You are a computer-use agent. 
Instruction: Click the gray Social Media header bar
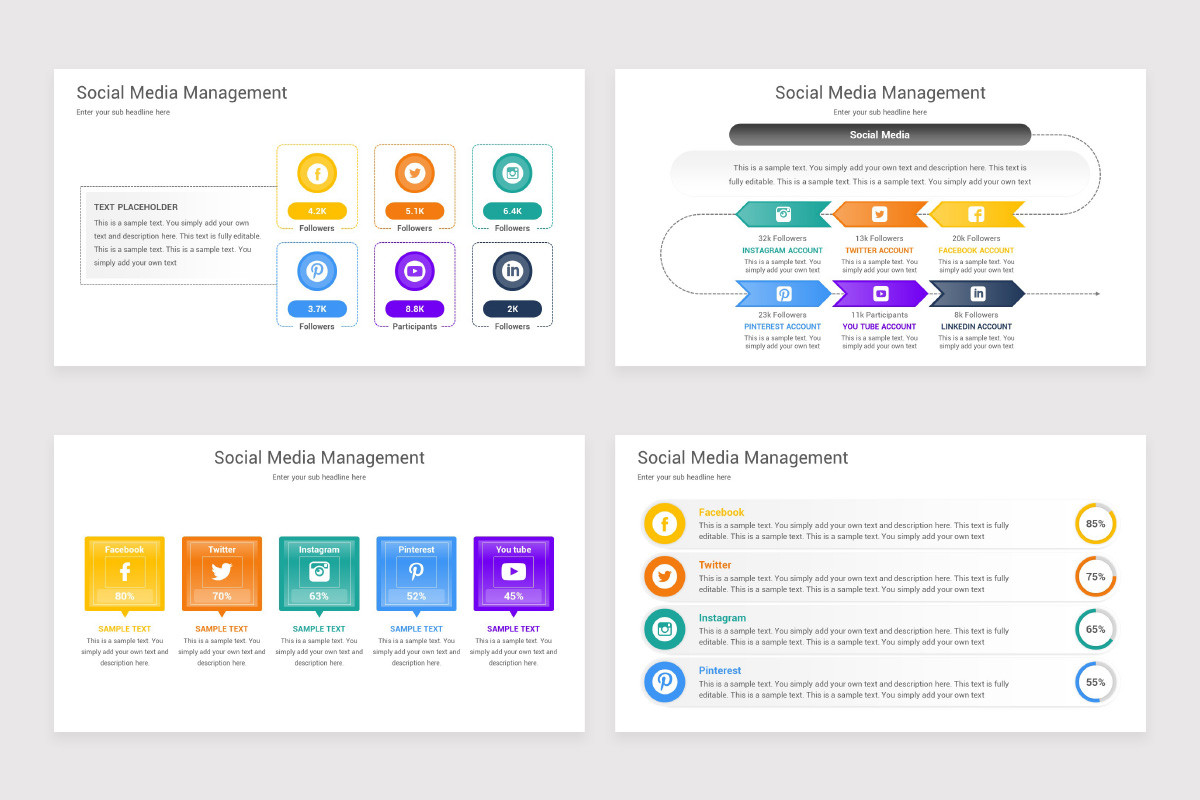880,135
